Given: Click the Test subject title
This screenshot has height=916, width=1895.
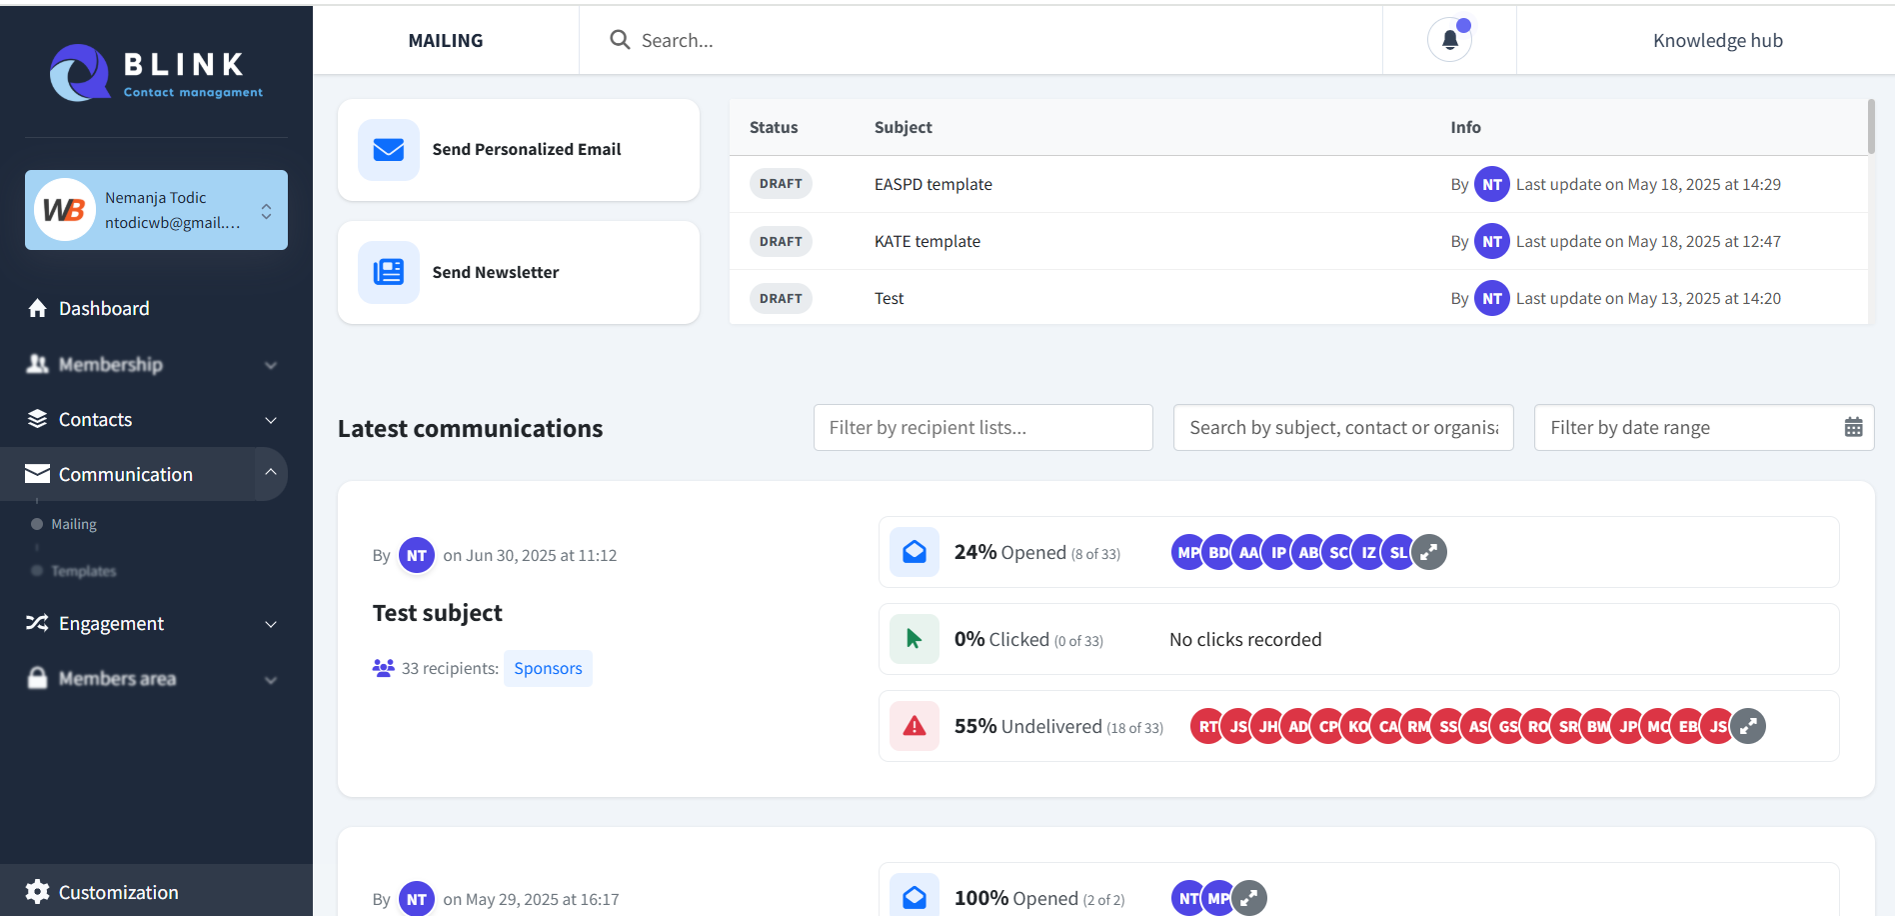Looking at the screenshot, I should pos(437,613).
